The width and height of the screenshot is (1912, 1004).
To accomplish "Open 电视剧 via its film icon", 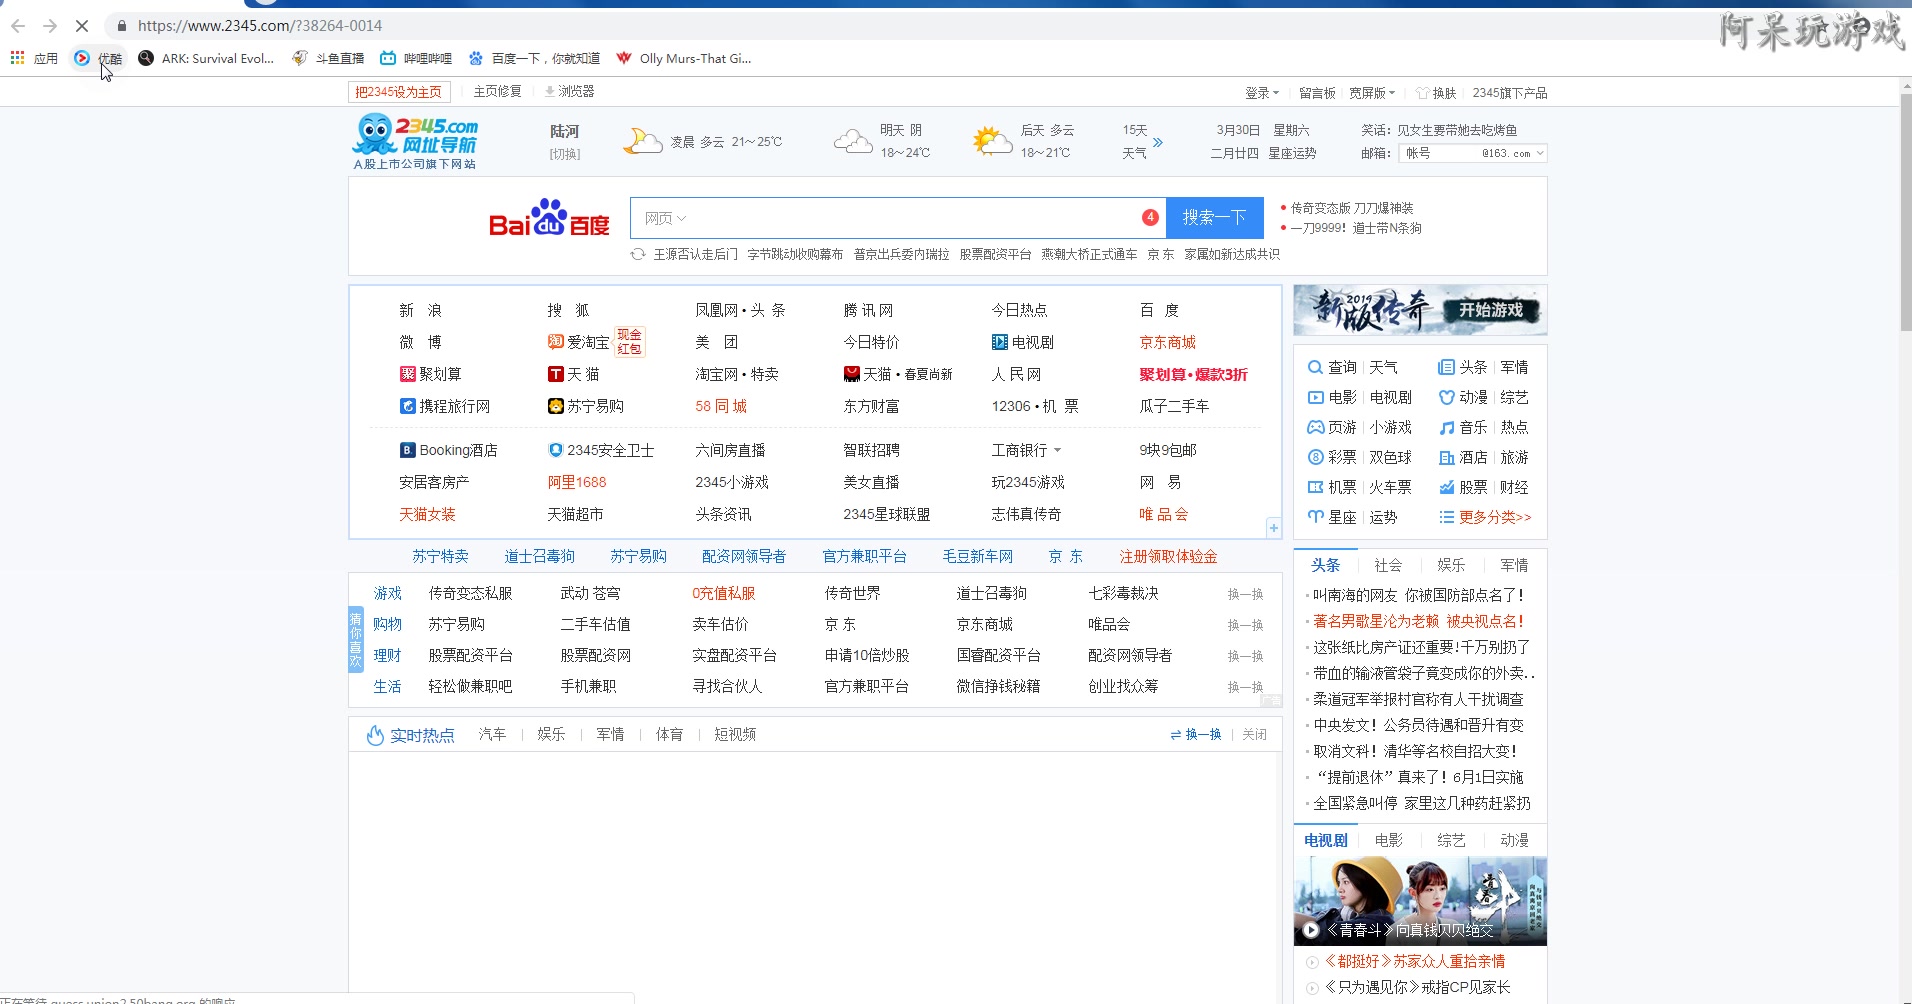I will (x=999, y=342).
